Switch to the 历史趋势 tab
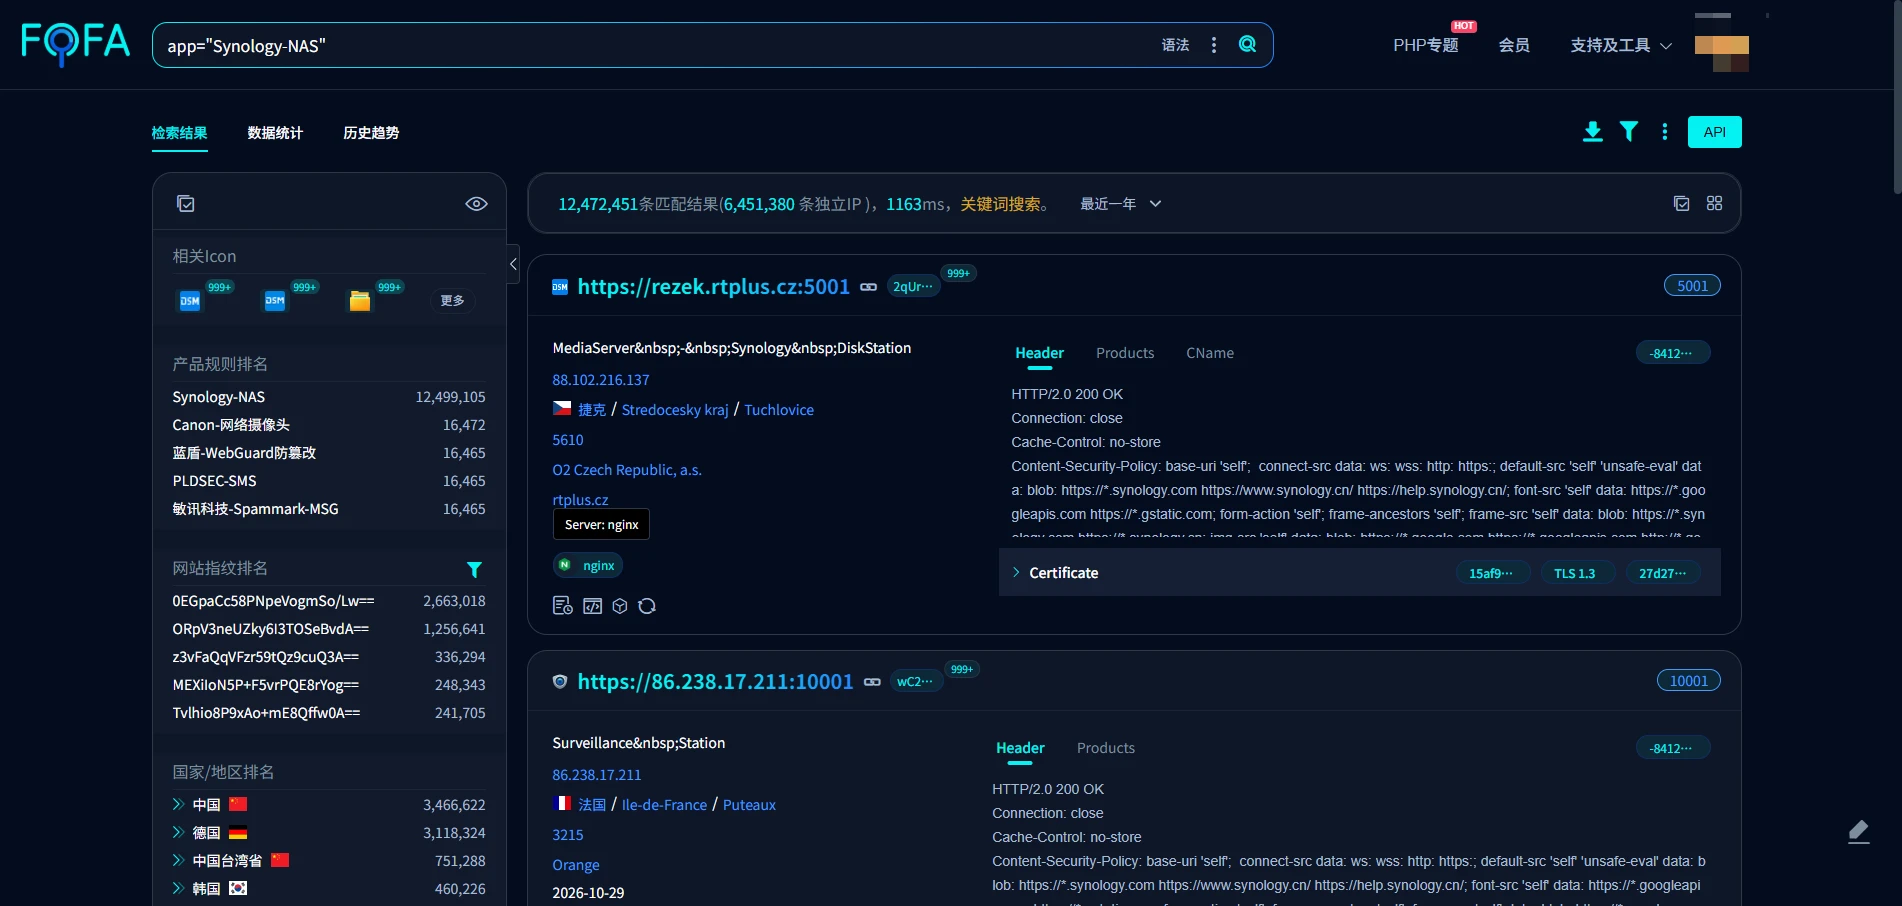 point(371,133)
